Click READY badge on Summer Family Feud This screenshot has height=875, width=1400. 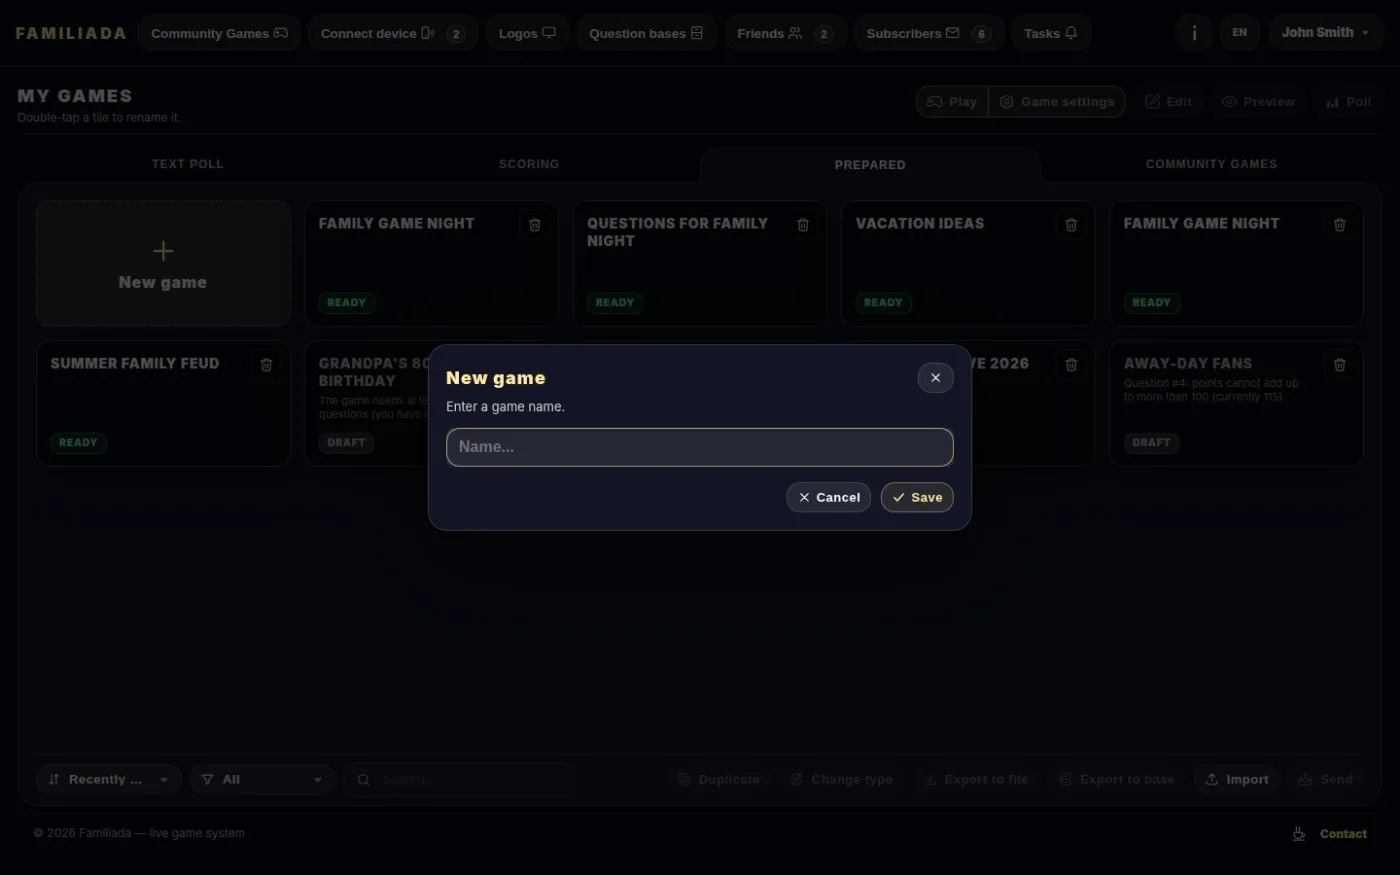pos(78,442)
